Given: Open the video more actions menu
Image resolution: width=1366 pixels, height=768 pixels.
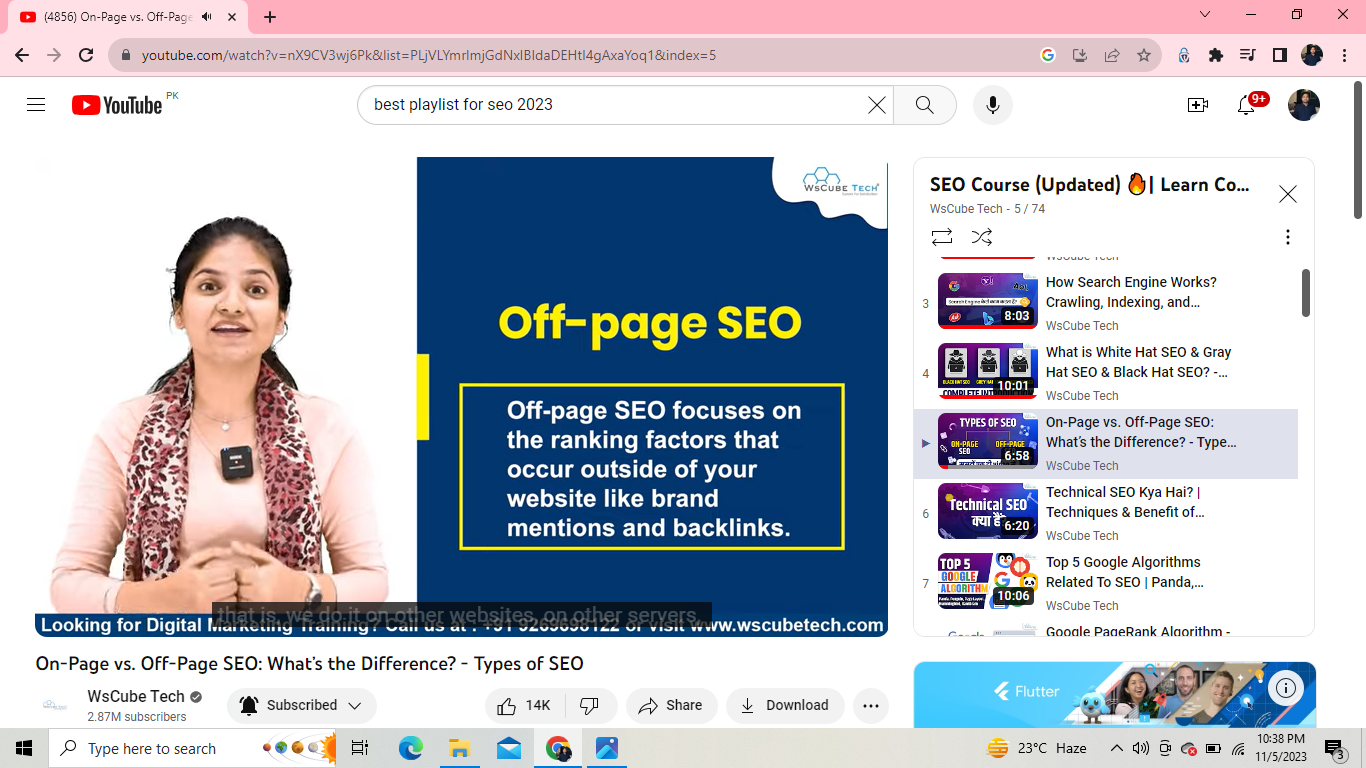Looking at the screenshot, I should 870,705.
